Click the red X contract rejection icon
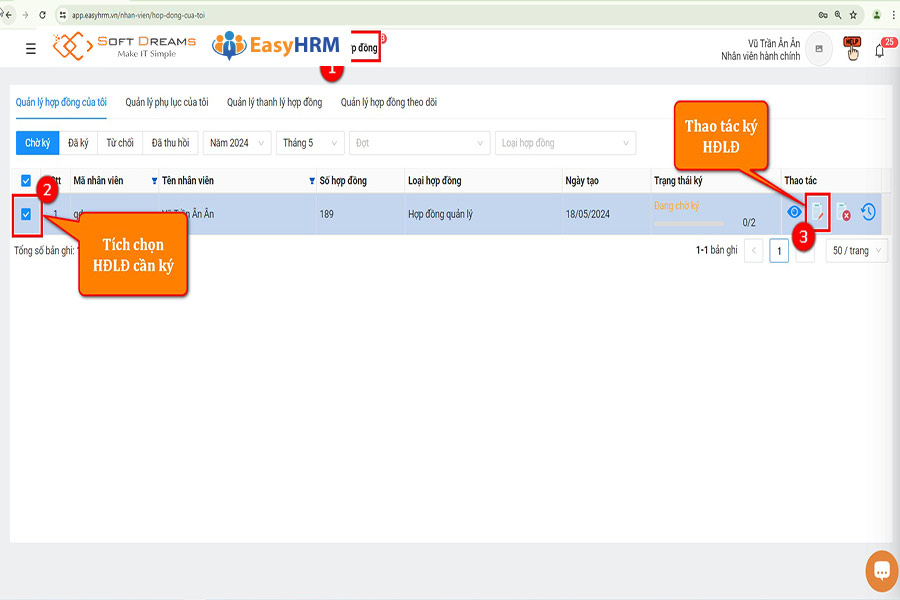Screen dimensions: 900x600 click(845, 213)
